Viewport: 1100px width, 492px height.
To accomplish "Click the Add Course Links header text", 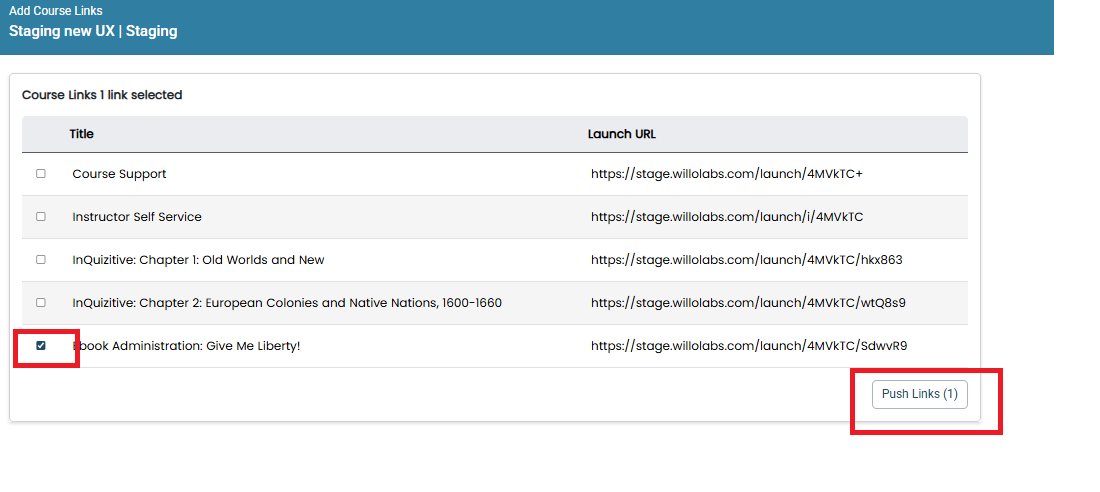I will (55, 11).
